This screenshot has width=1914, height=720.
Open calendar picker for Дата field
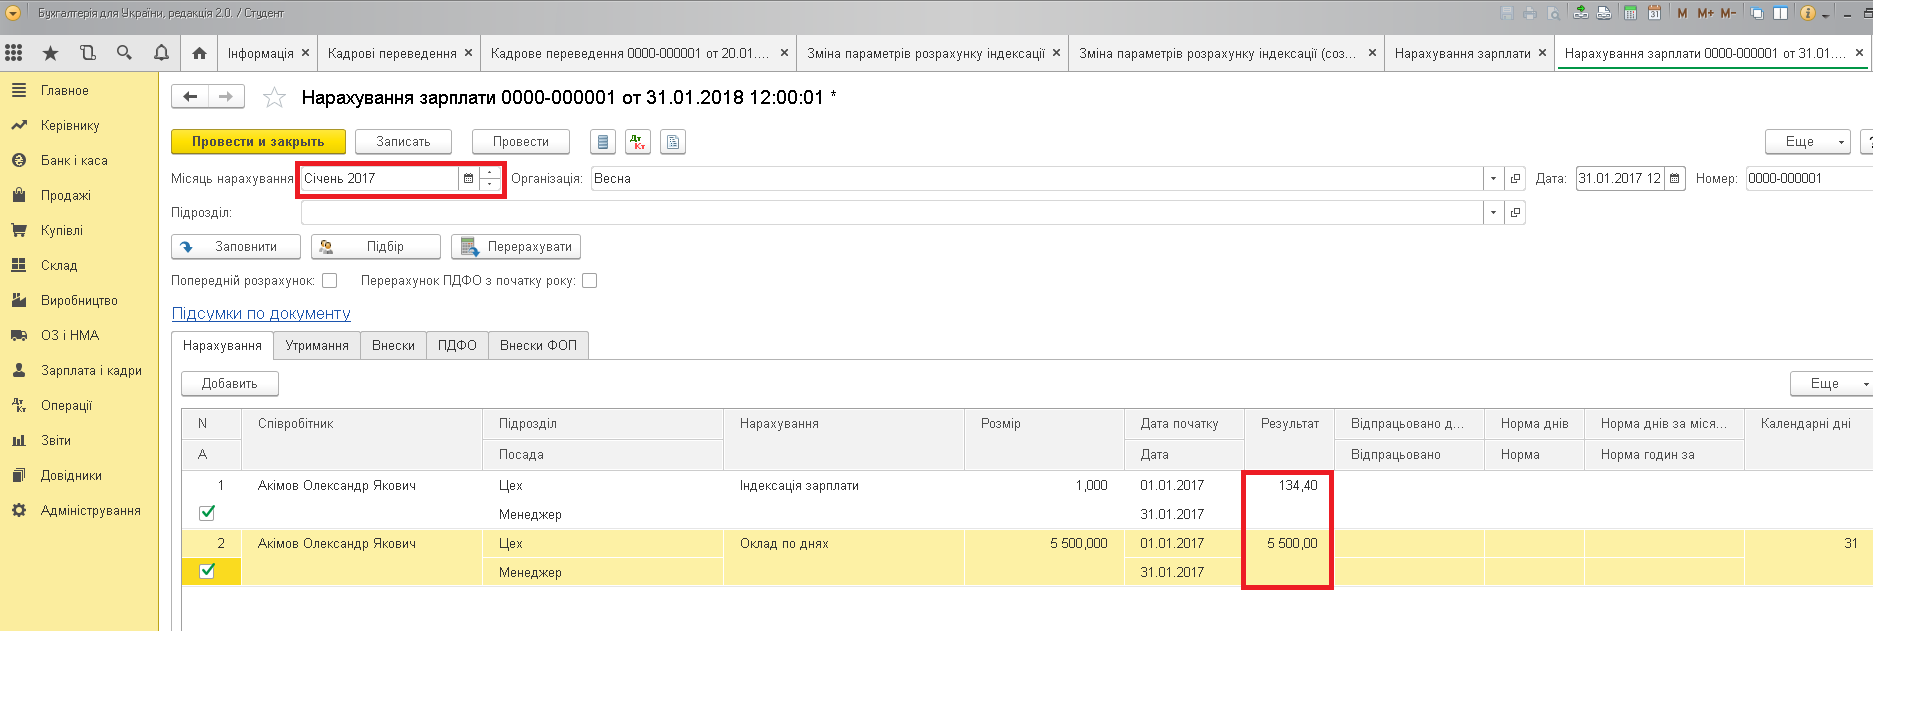(x=1675, y=179)
